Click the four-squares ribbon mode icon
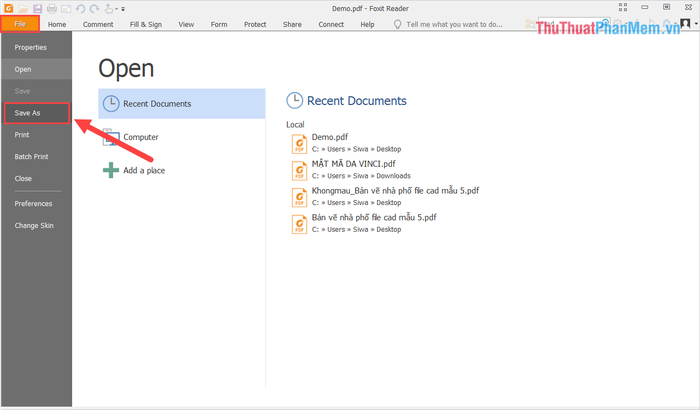Screen dimensions: 700x410 pyautogui.click(x=623, y=7)
